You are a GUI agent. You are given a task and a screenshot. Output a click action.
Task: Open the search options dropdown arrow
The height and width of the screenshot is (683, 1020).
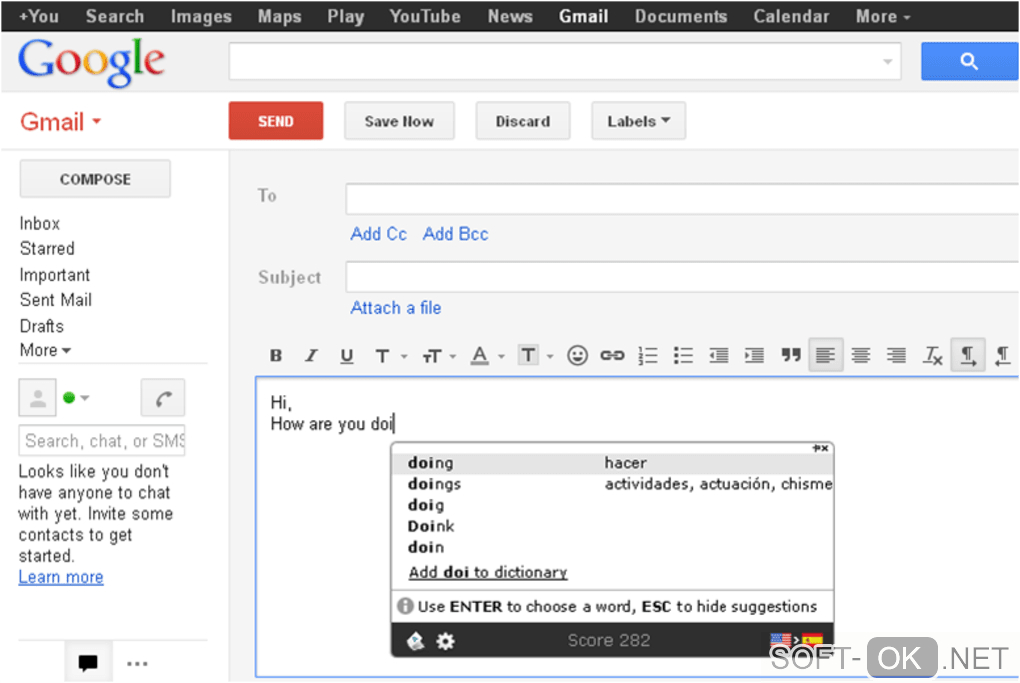[x=887, y=62]
